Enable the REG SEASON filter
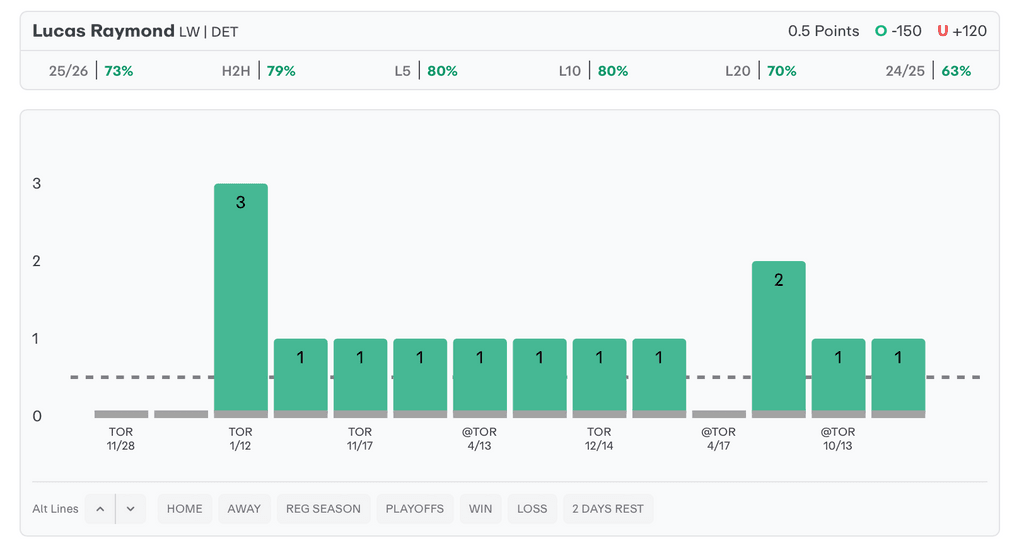Viewport: 1024px width, 555px height. pyautogui.click(x=323, y=509)
